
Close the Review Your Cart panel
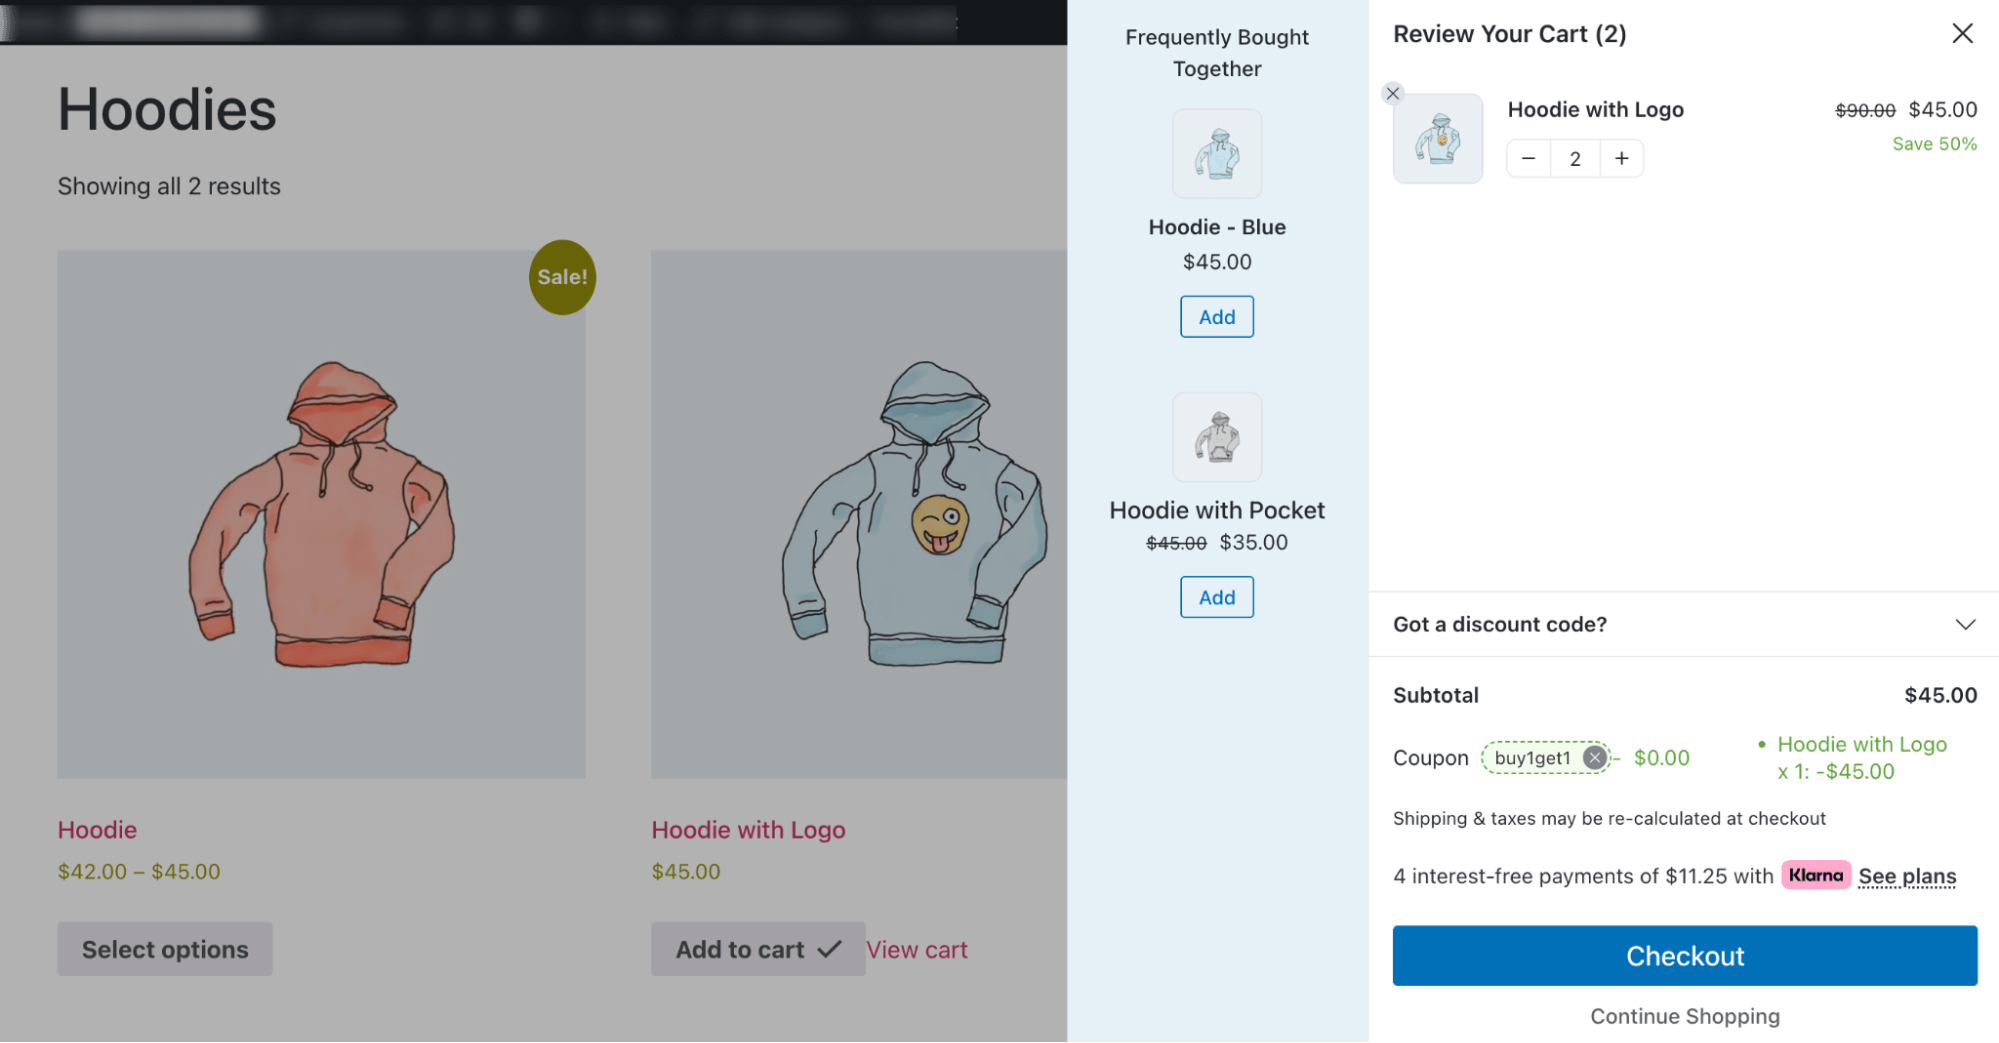coord(1962,33)
